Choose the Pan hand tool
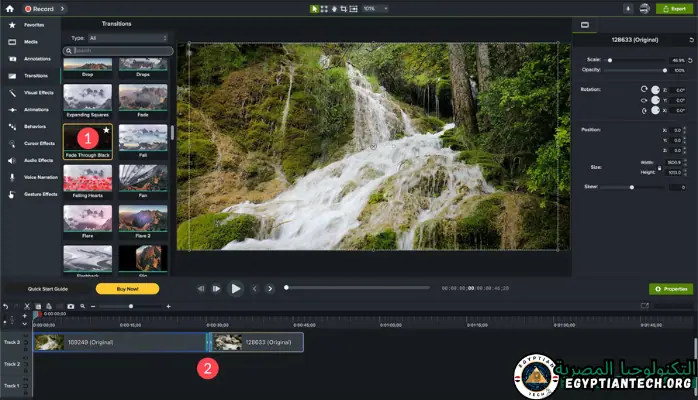698x400 pixels. tap(334, 8)
